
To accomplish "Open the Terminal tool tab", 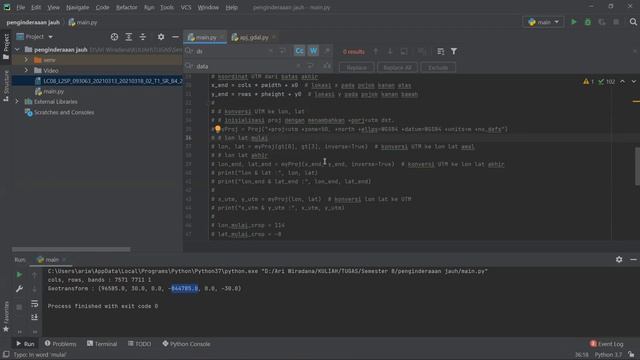I will (102, 344).
